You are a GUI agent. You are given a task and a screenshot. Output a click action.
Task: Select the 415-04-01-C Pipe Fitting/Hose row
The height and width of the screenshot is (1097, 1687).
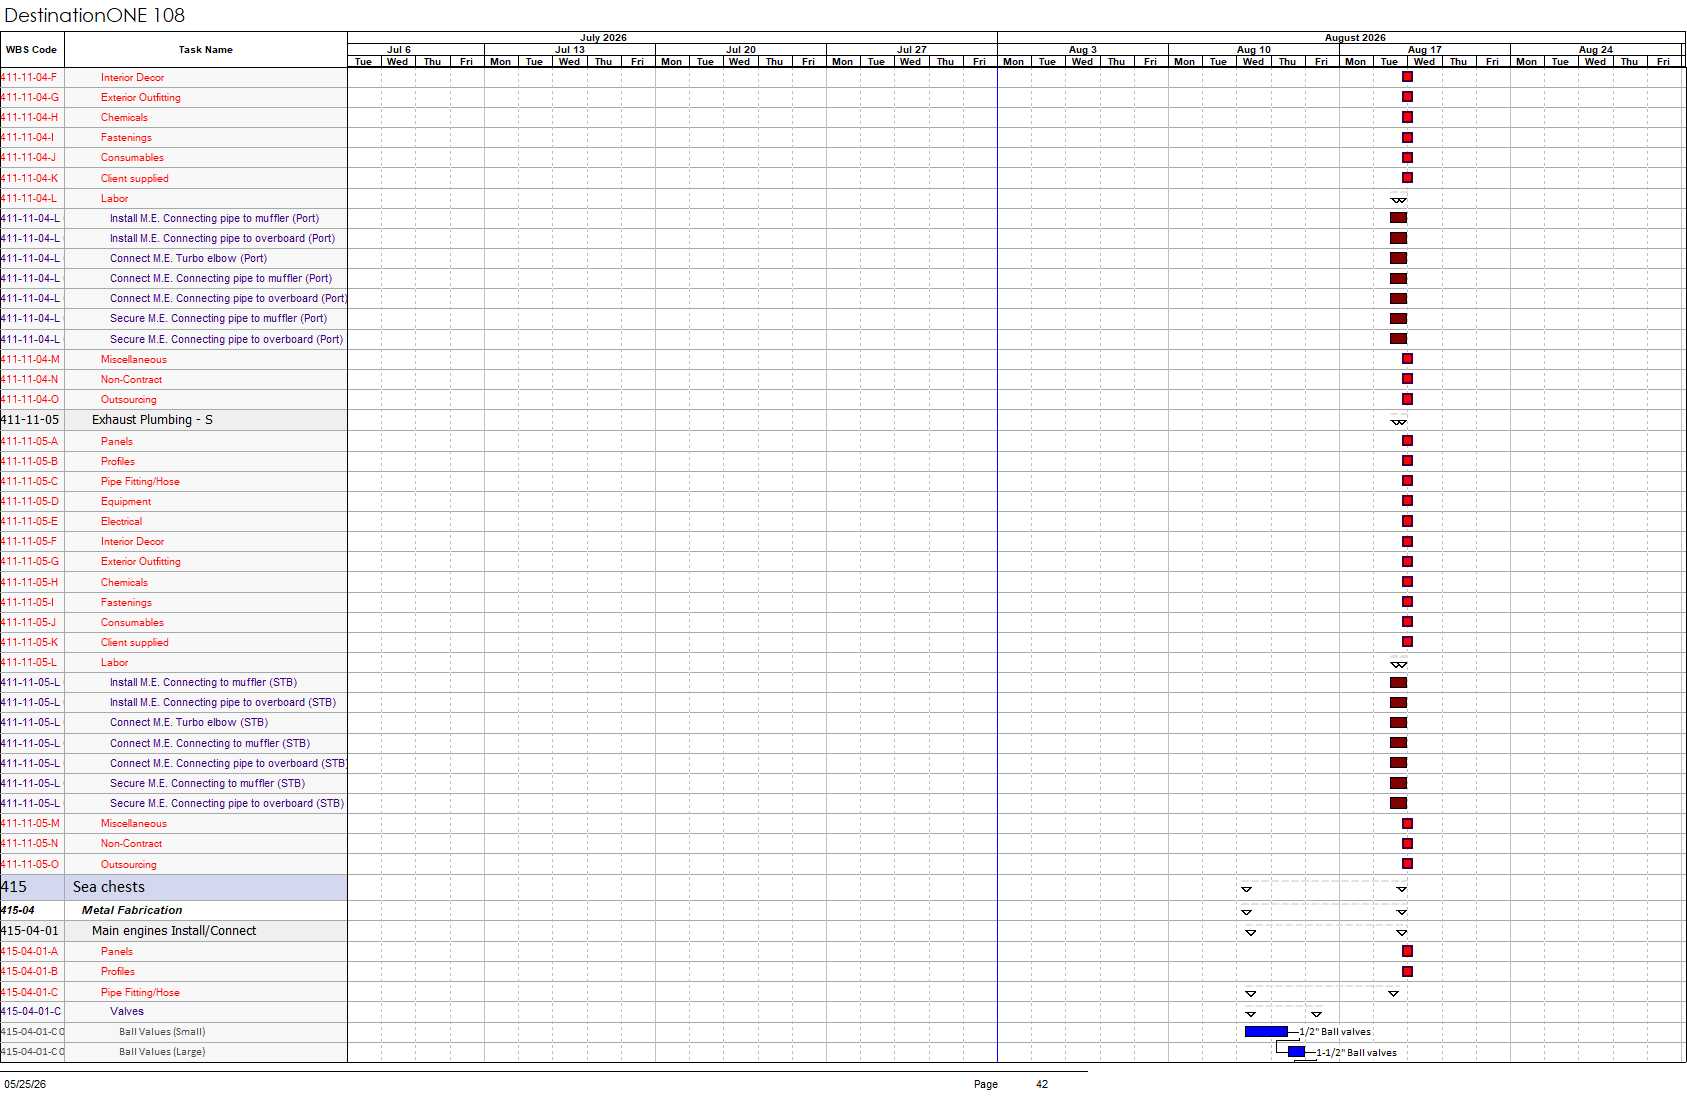pyautogui.click(x=174, y=992)
